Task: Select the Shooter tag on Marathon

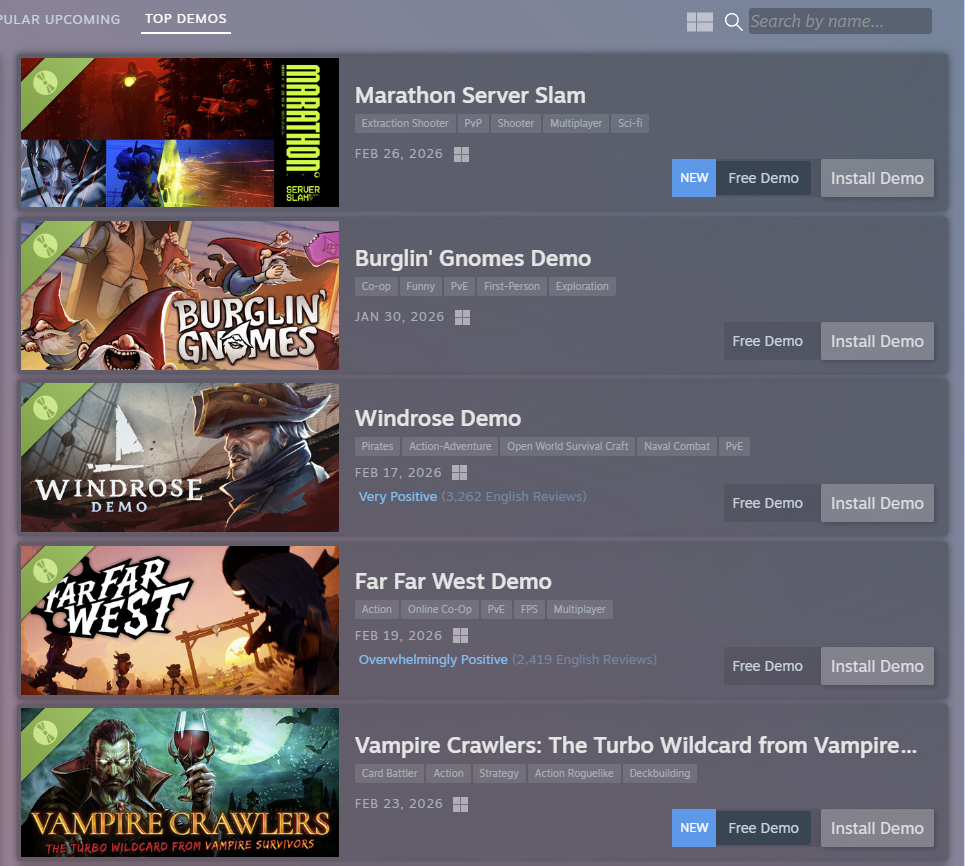Action: [x=516, y=124]
